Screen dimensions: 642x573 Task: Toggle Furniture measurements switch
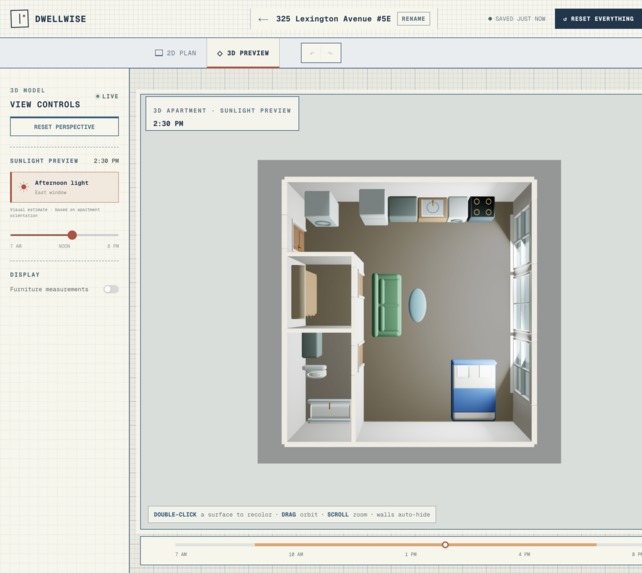[x=111, y=289]
